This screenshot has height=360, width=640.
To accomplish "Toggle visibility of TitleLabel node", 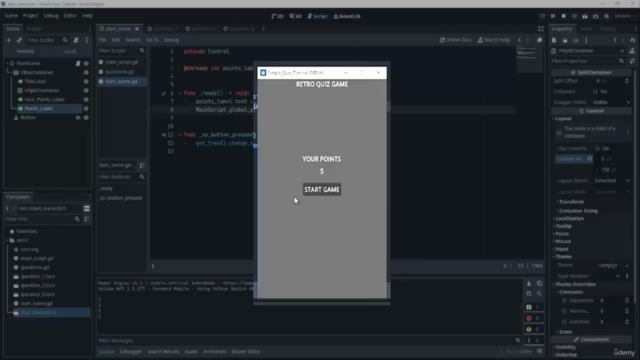I will point(86,81).
